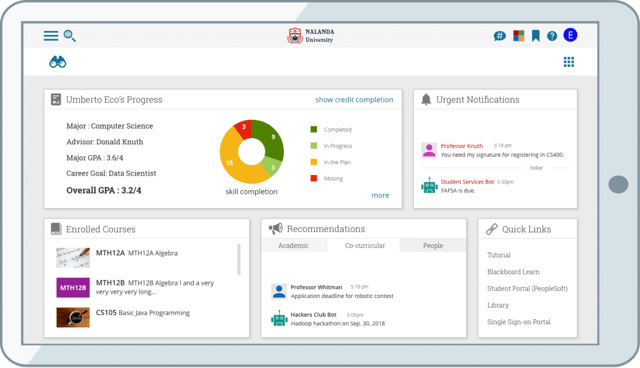Click the Completed green legend swatch
The image size is (640, 368).
pos(313,129)
